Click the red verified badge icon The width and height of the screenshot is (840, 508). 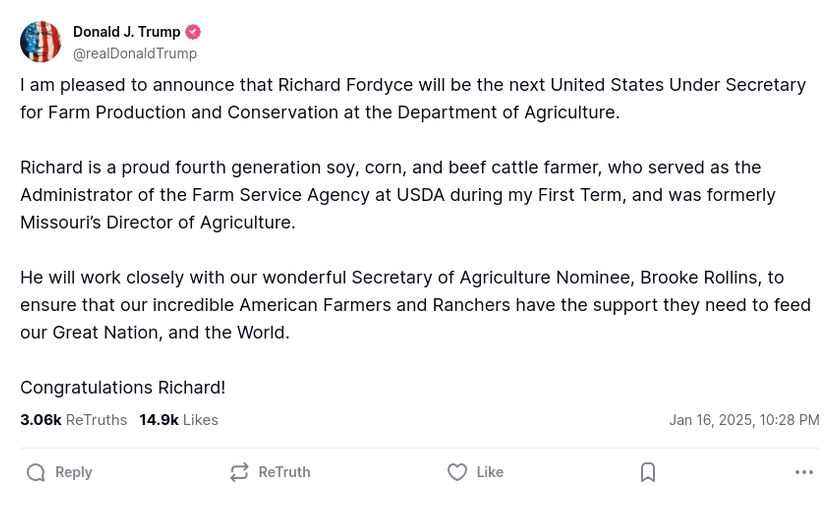point(193,32)
